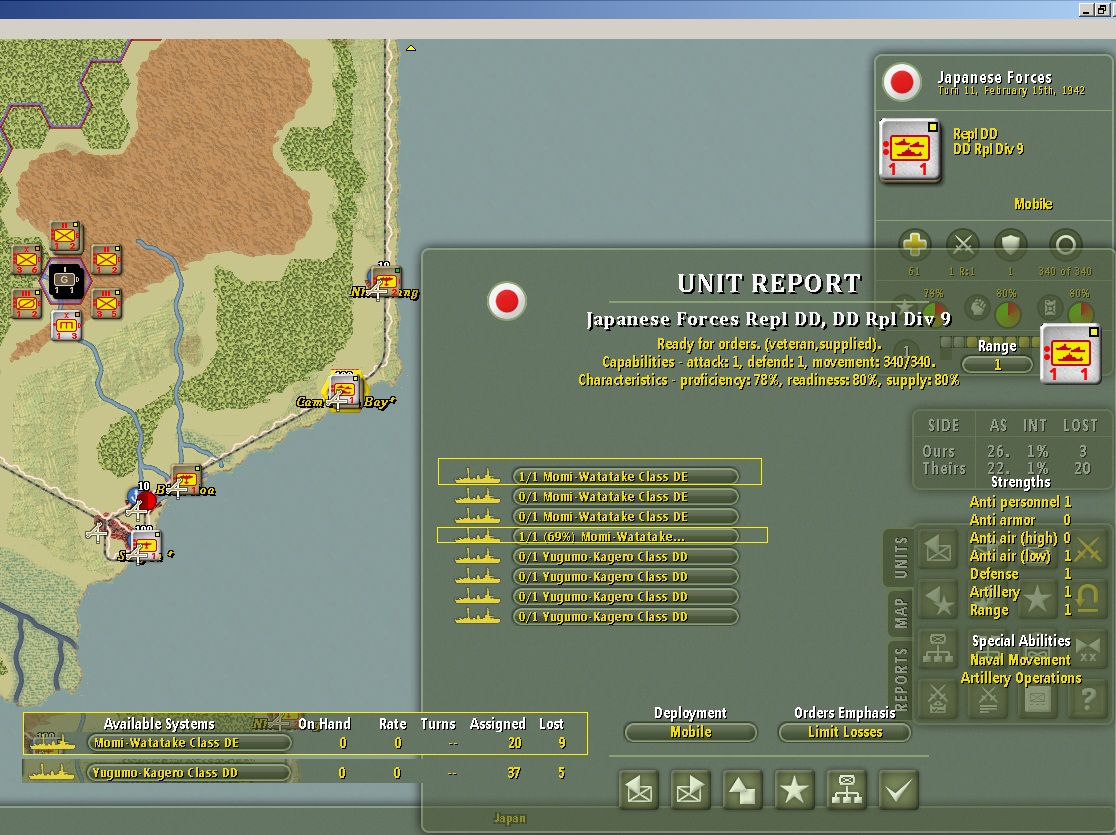
Task: Switch to the UNITS tab
Action: click(900, 557)
